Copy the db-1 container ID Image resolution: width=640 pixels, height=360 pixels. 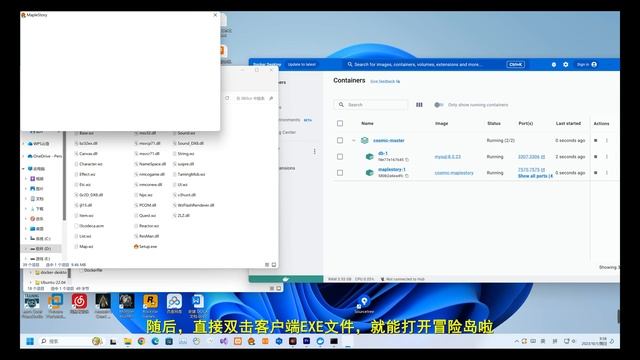(x=407, y=160)
